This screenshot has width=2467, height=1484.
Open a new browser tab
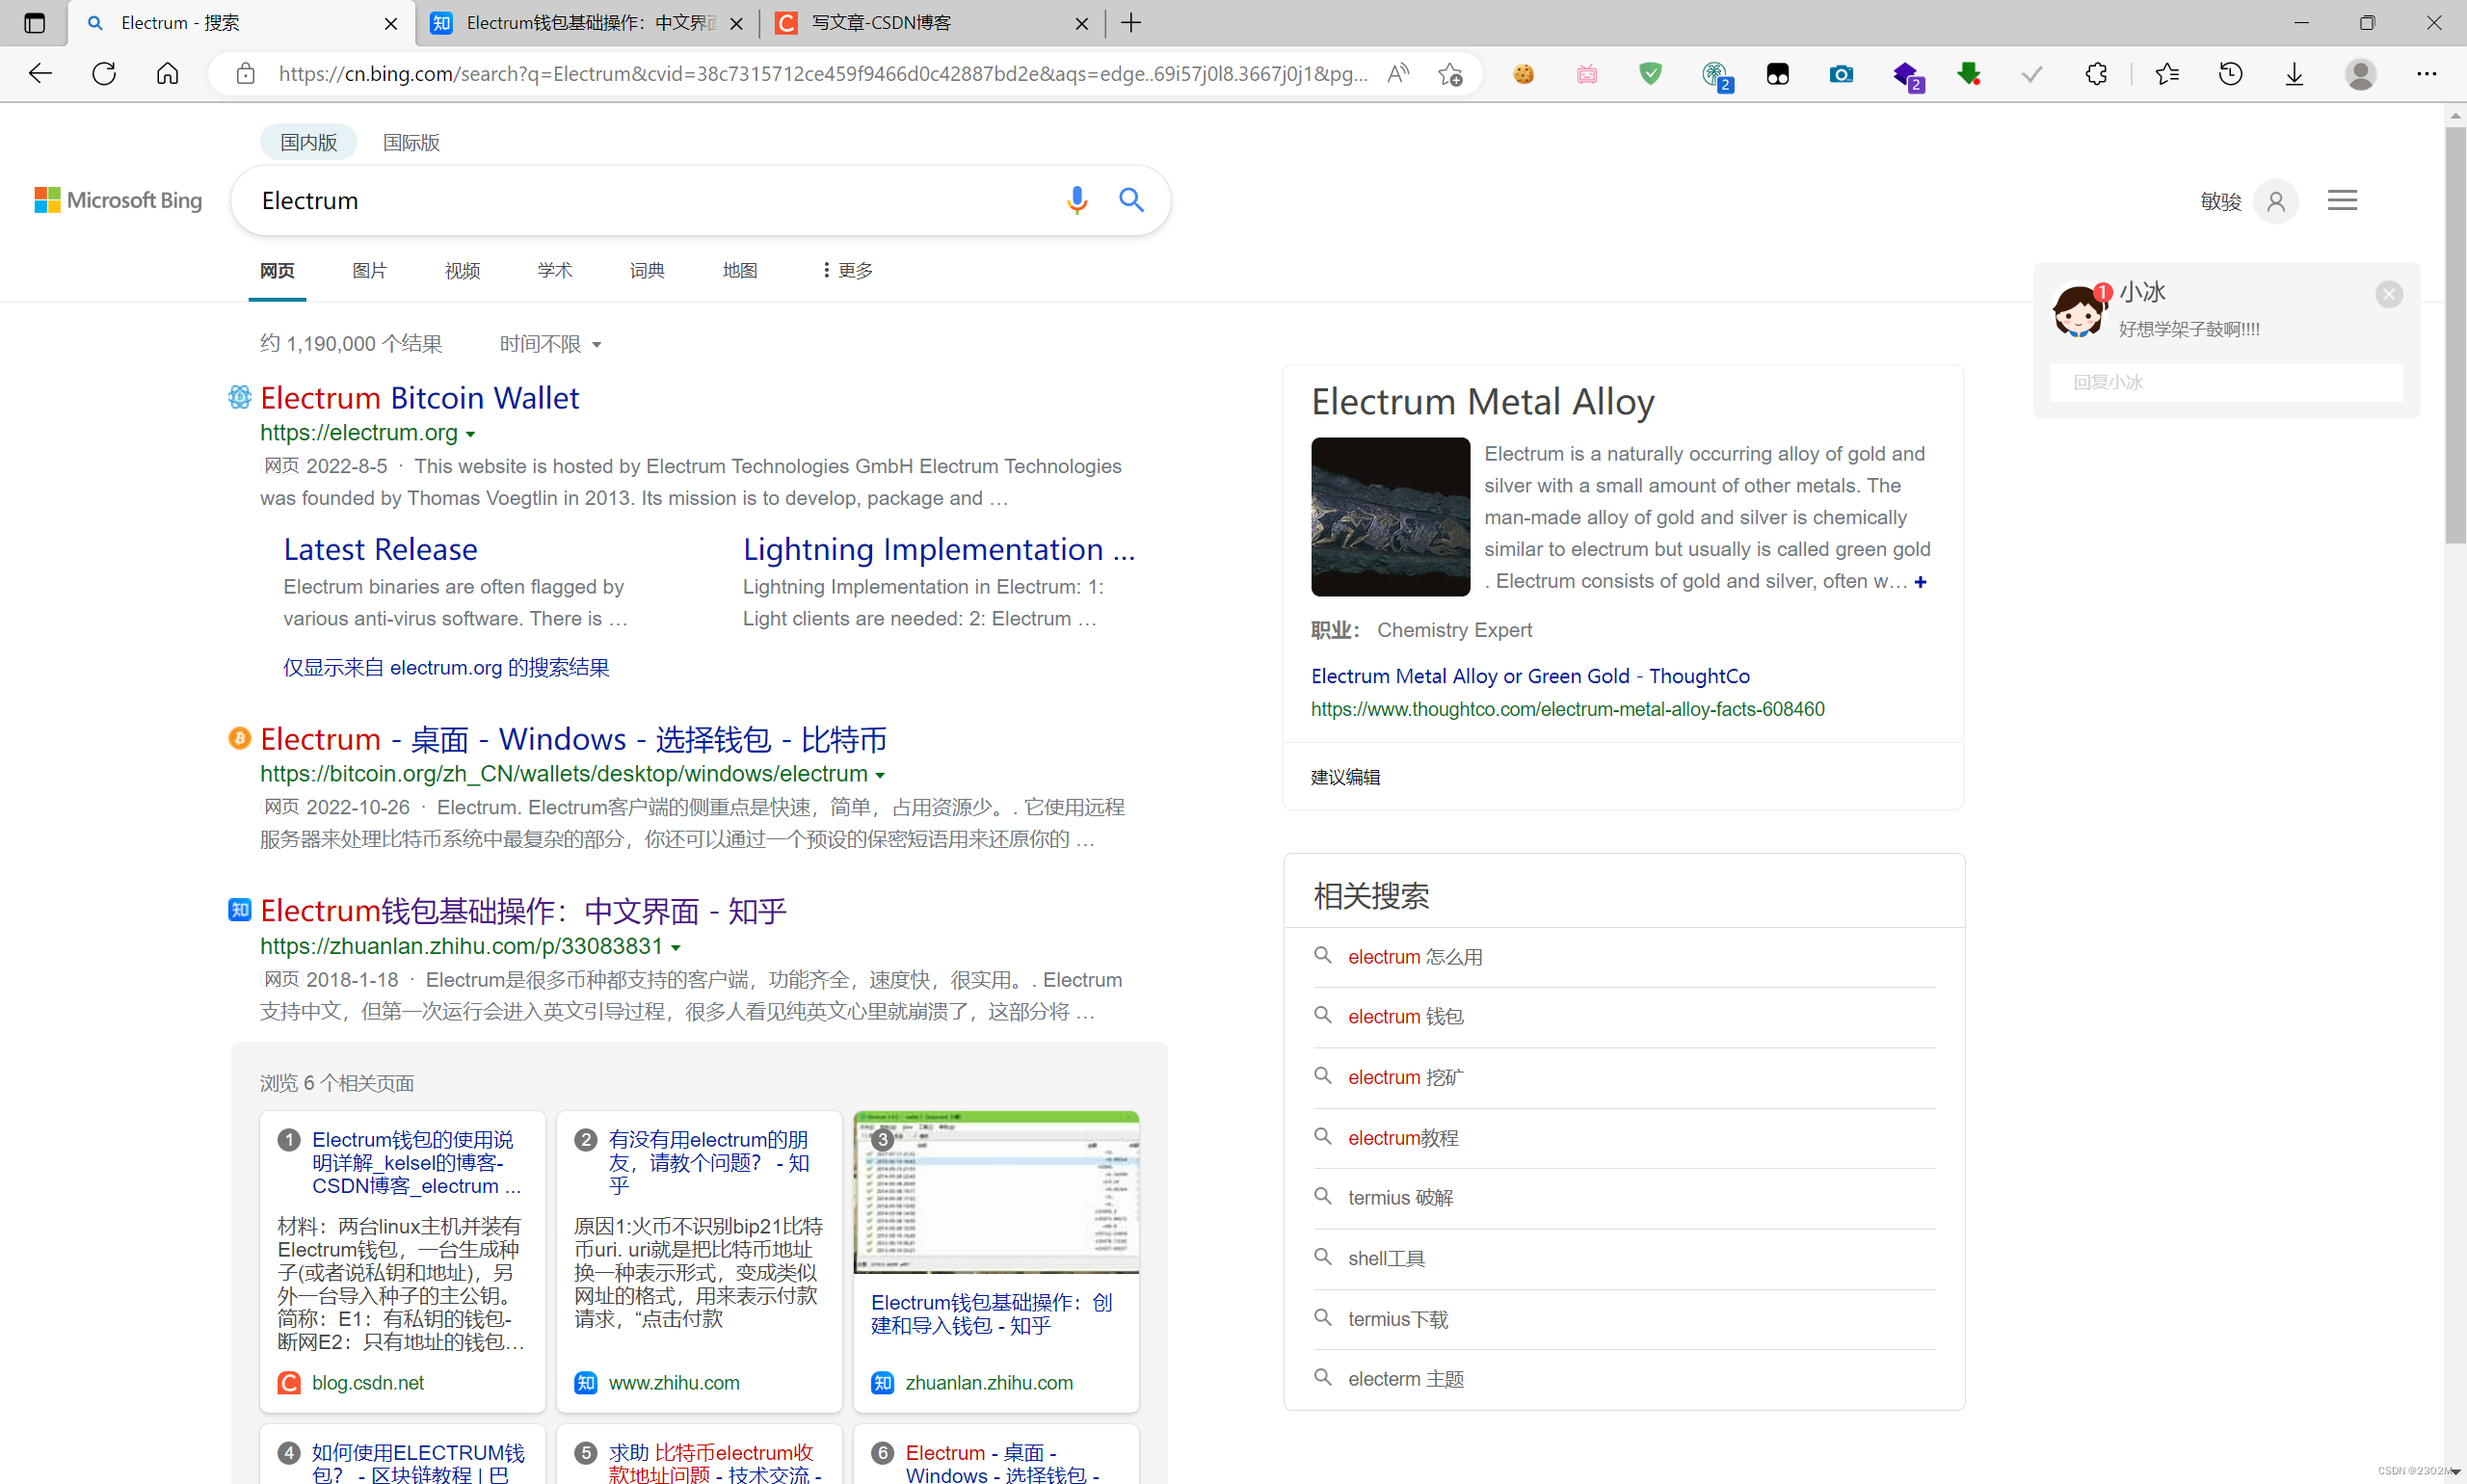point(1131,23)
